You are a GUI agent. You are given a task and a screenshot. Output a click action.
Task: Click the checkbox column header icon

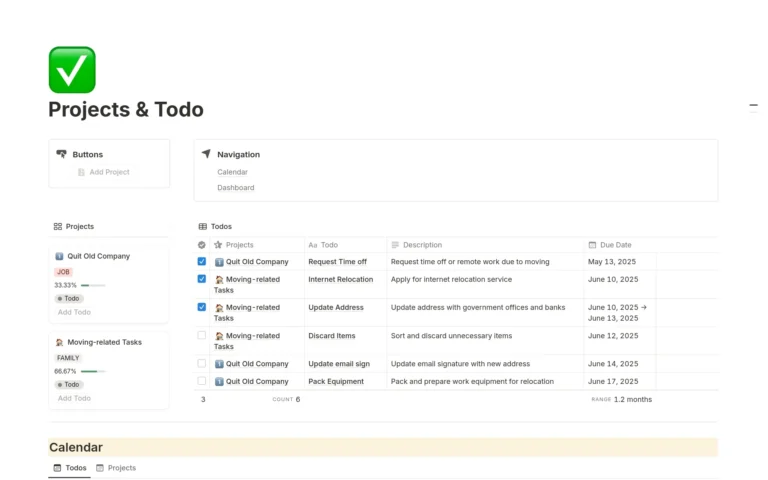pyautogui.click(x=201, y=245)
